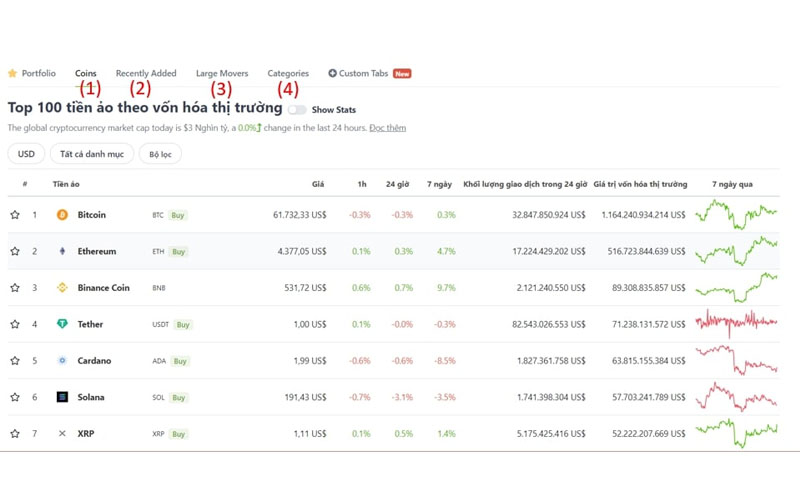
Task: Open Ethereum 7-day sparkline chart
Action: pyautogui.click(x=736, y=251)
